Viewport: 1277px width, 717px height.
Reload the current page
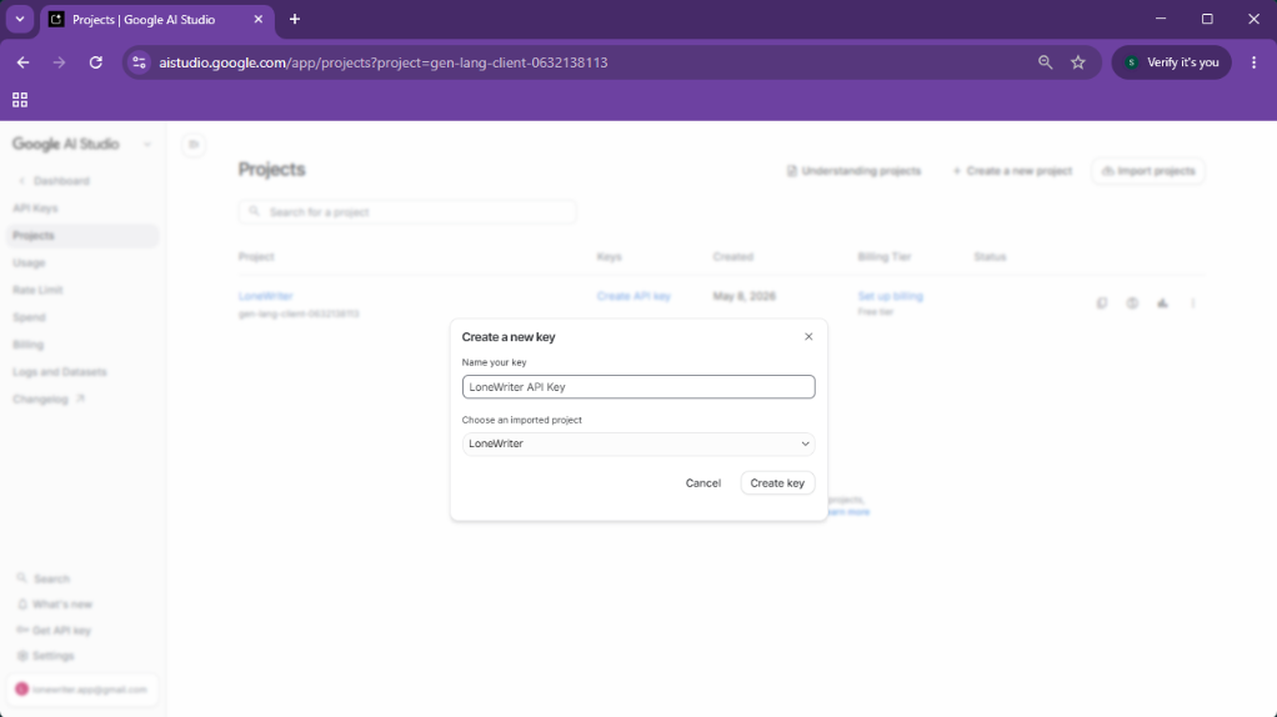(x=96, y=62)
